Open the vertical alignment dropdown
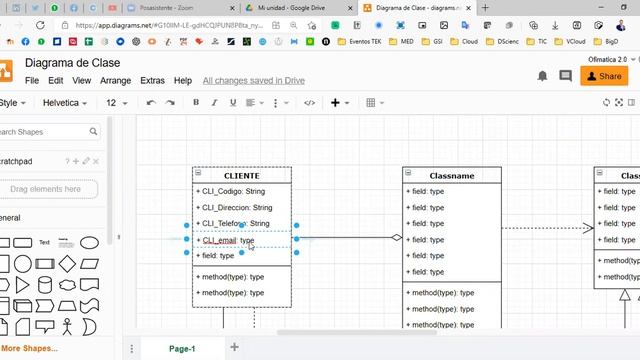The width and height of the screenshot is (640, 360). click(x=280, y=103)
